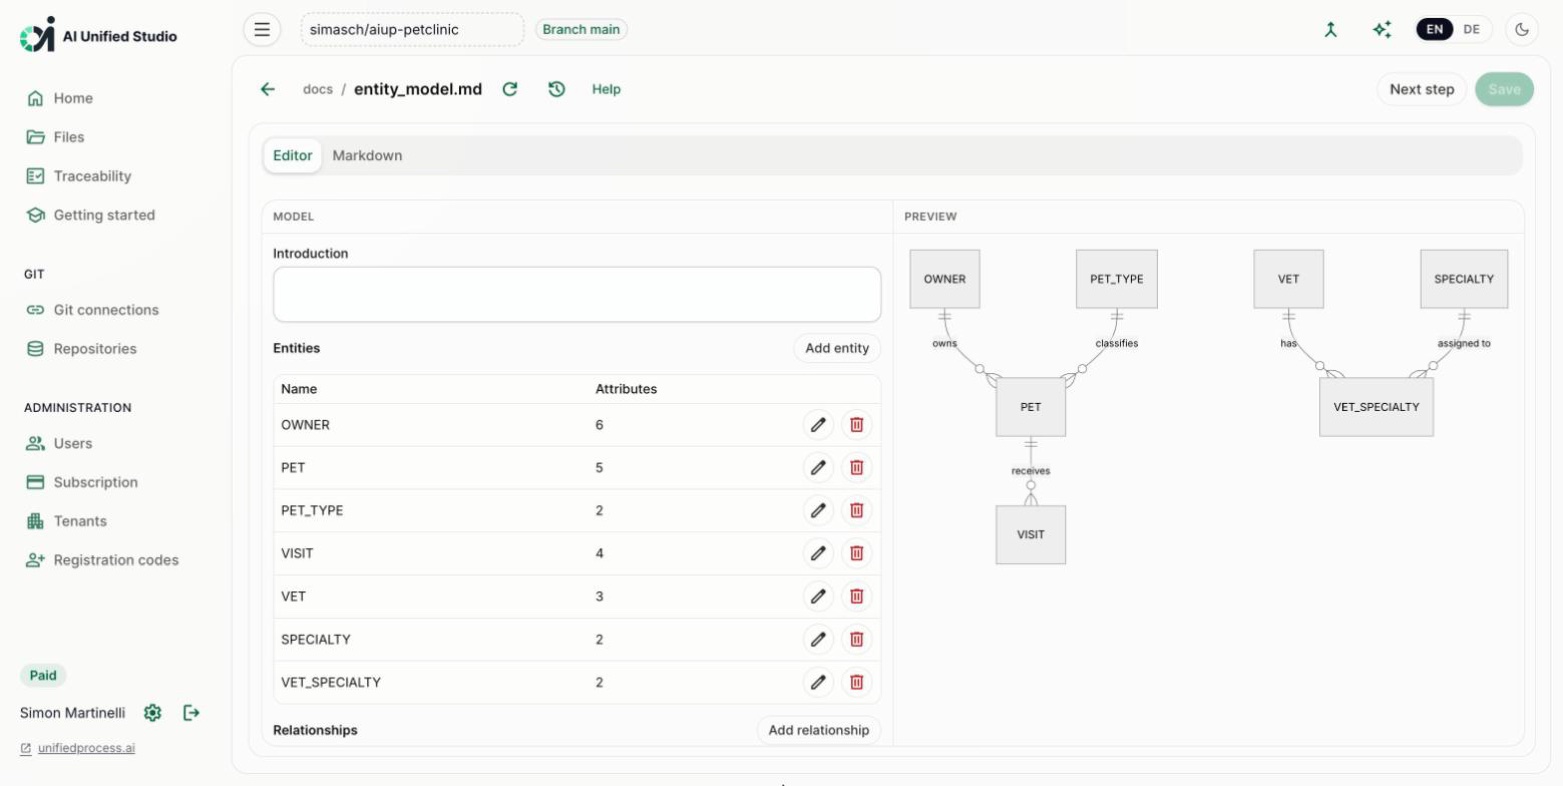This screenshot has width=1563, height=786.
Task: Delete the VET_SPECIALTY entity
Action: [x=856, y=682]
